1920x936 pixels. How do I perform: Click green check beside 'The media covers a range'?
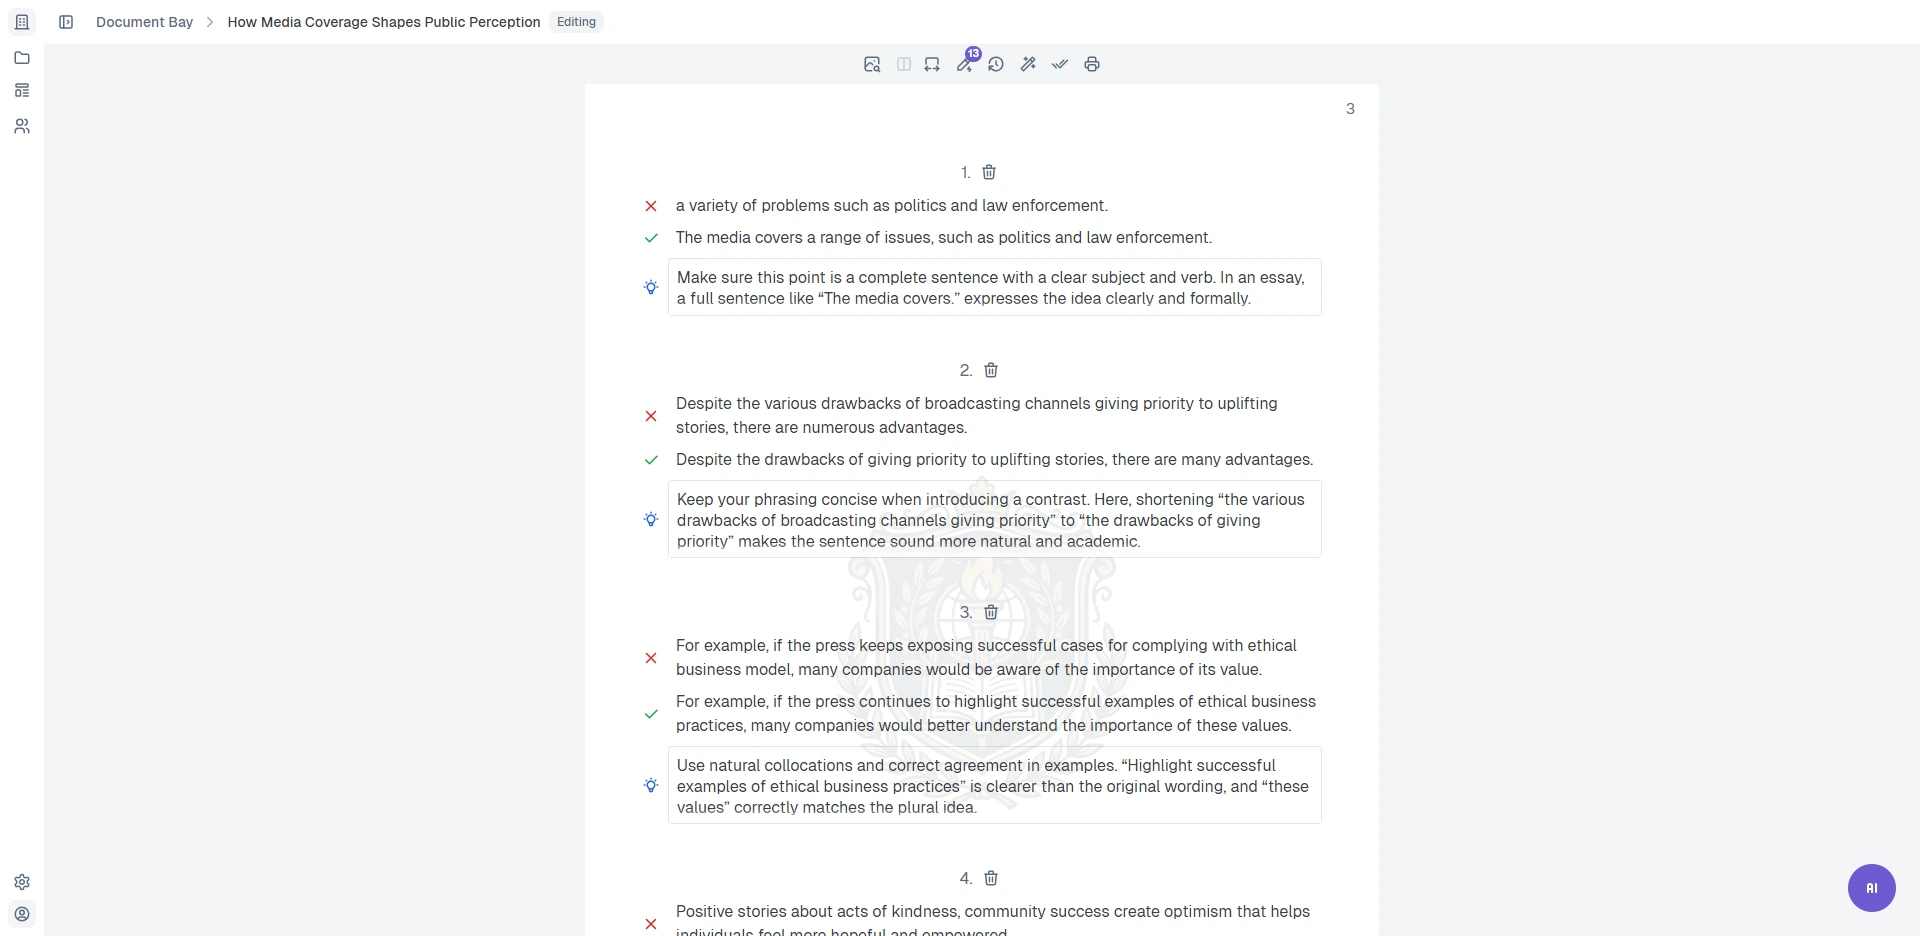click(x=651, y=238)
